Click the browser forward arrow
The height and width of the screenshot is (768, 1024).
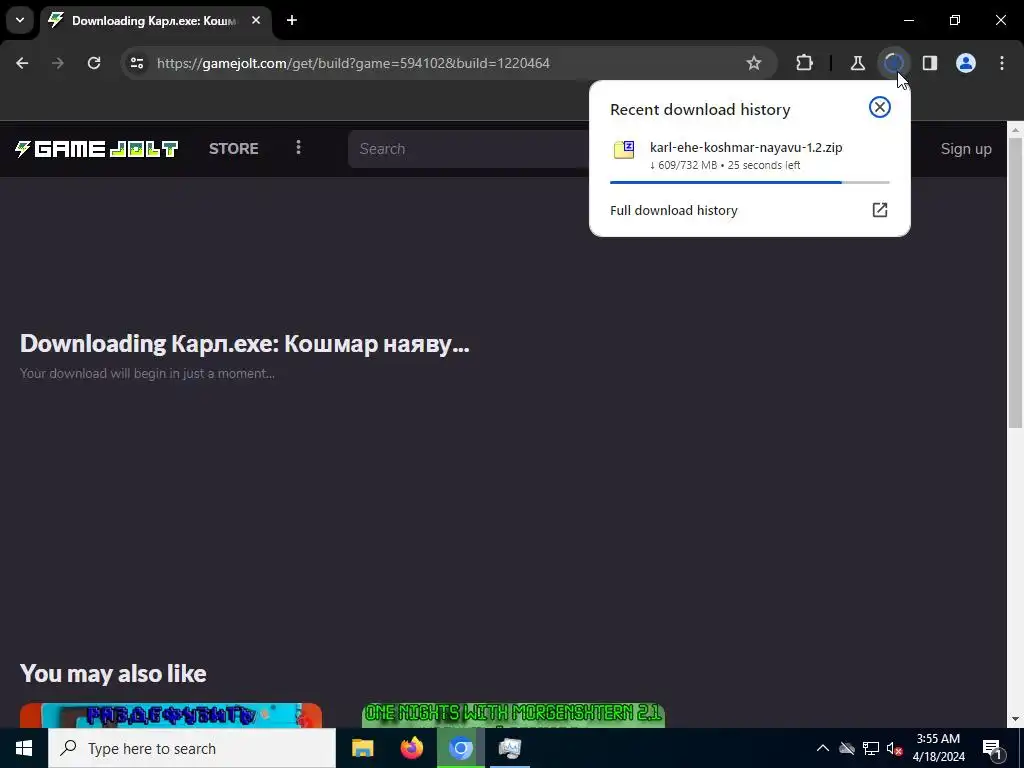pos(58,63)
